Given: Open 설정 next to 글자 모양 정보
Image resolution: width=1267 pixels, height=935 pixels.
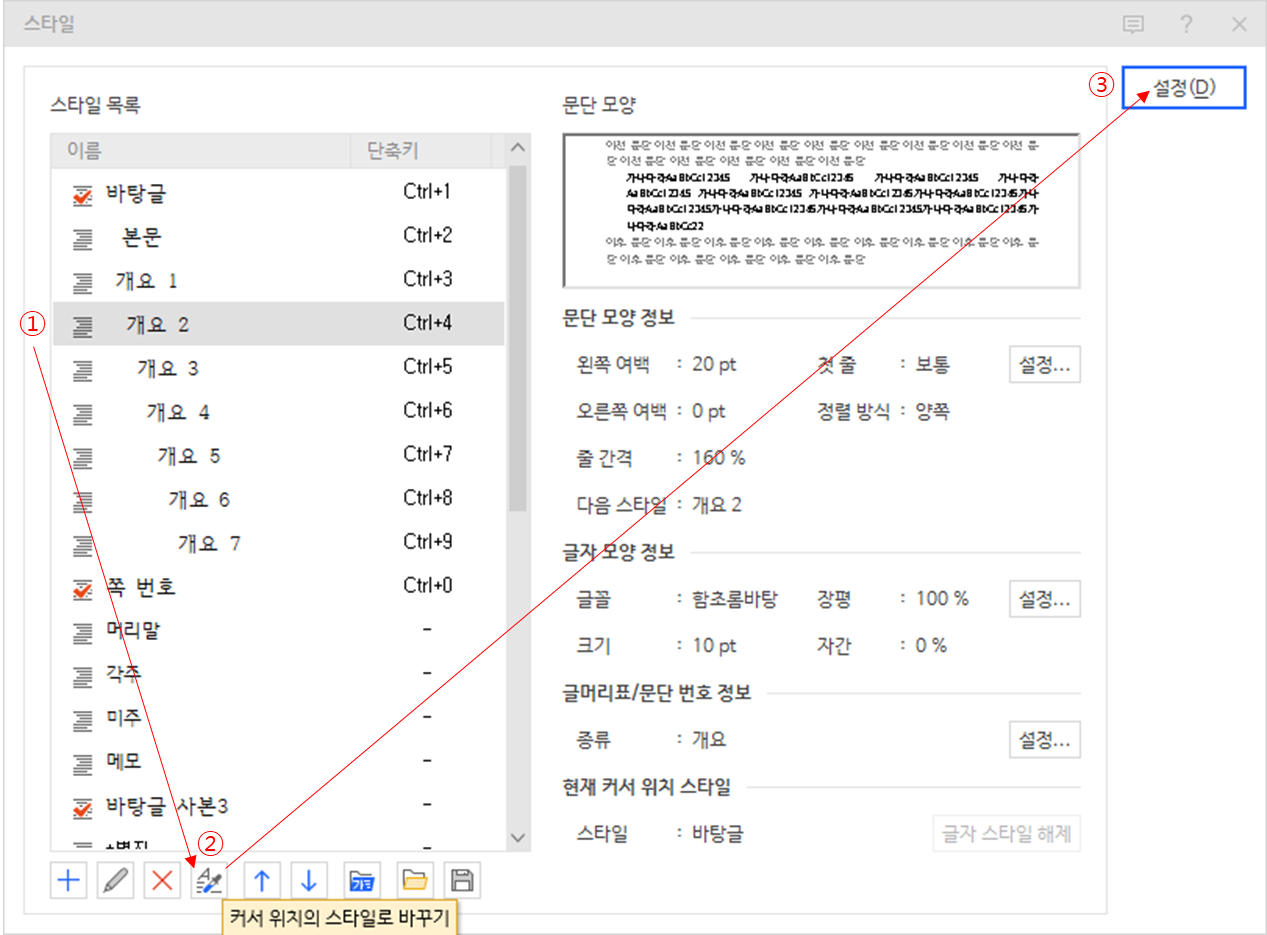Looking at the screenshot, I should pyautogui.click(x=1044, y=598).
